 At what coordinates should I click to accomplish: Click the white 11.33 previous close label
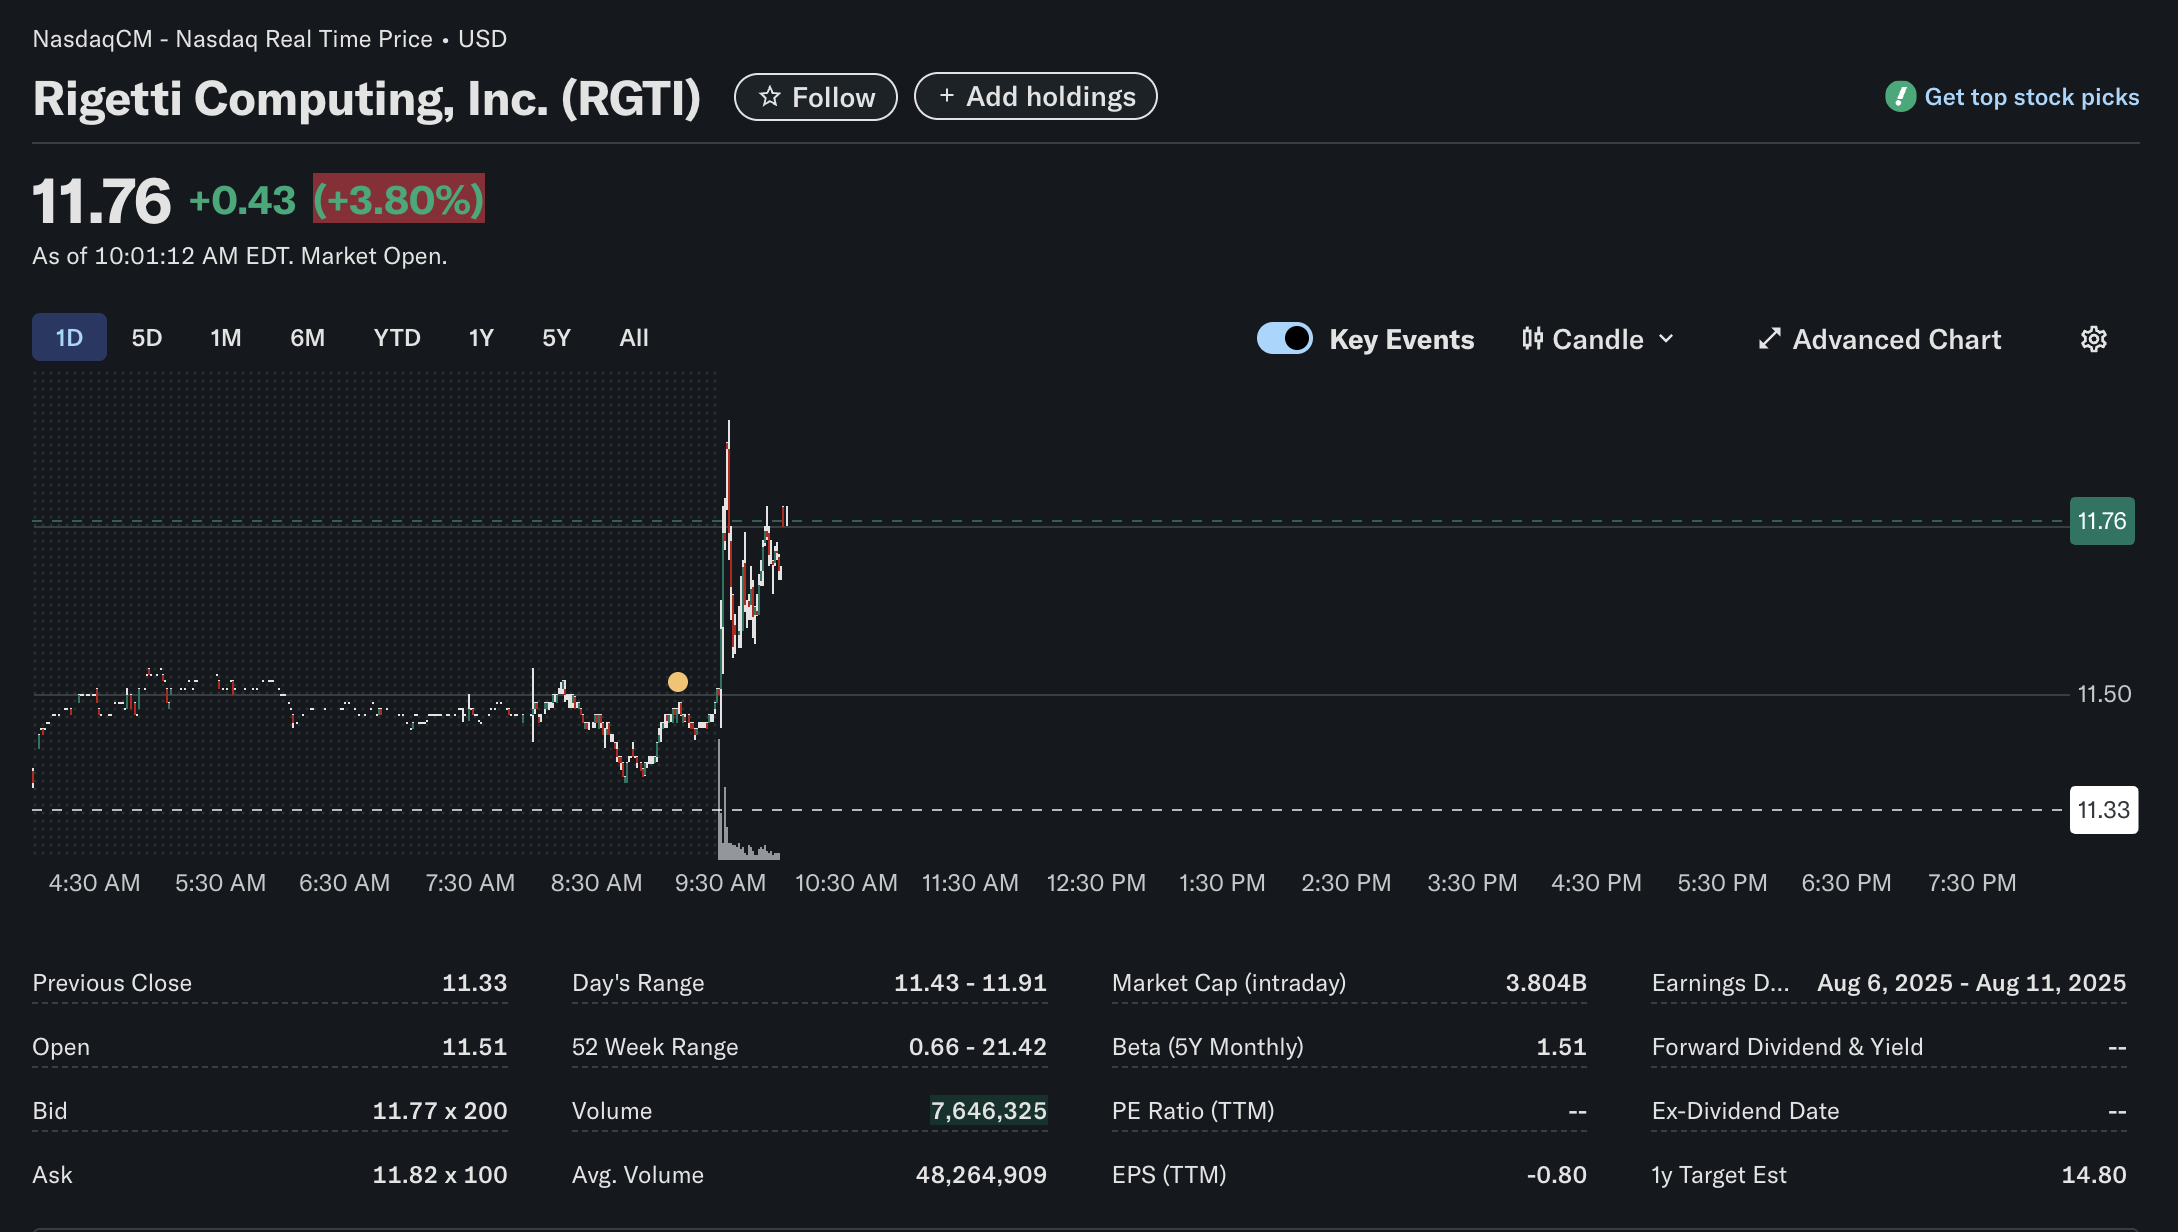click(2104, 810)
